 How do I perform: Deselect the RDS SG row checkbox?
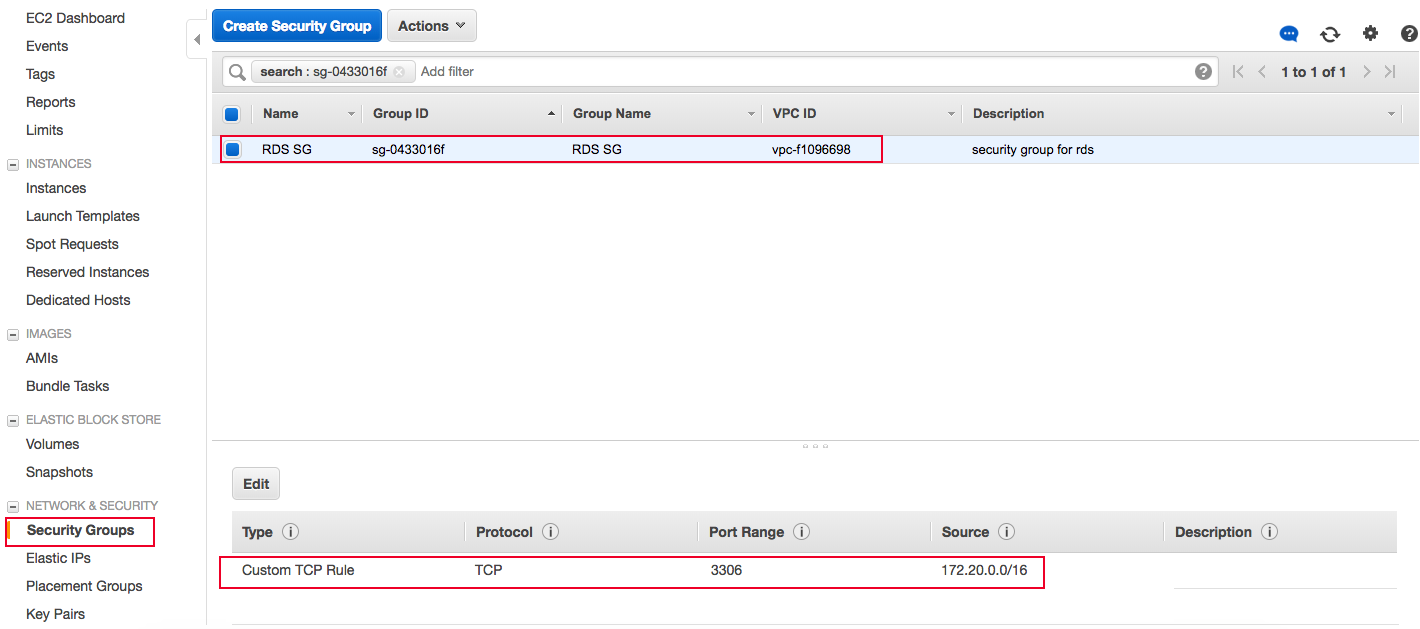click(232, 148)
